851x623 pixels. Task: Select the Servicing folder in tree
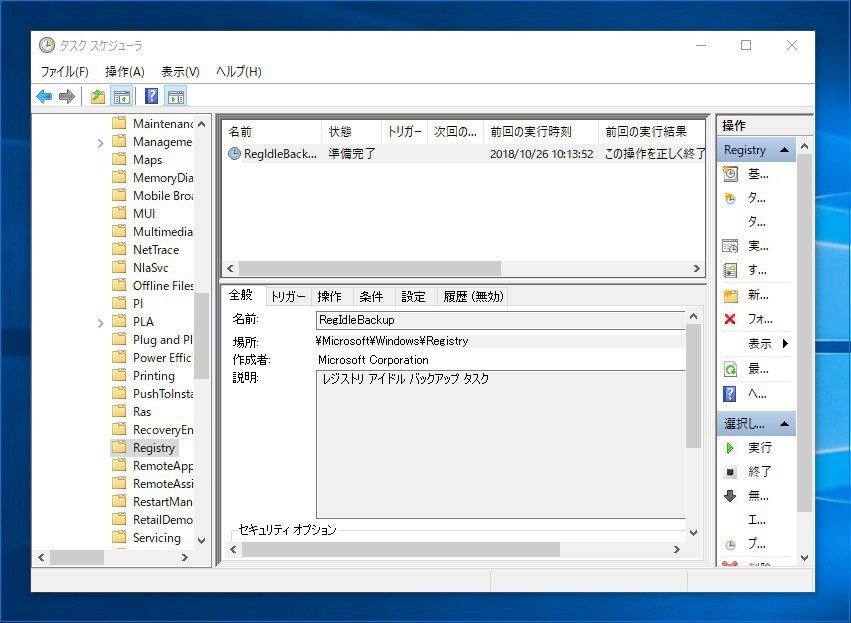click(x=157, y=538)
